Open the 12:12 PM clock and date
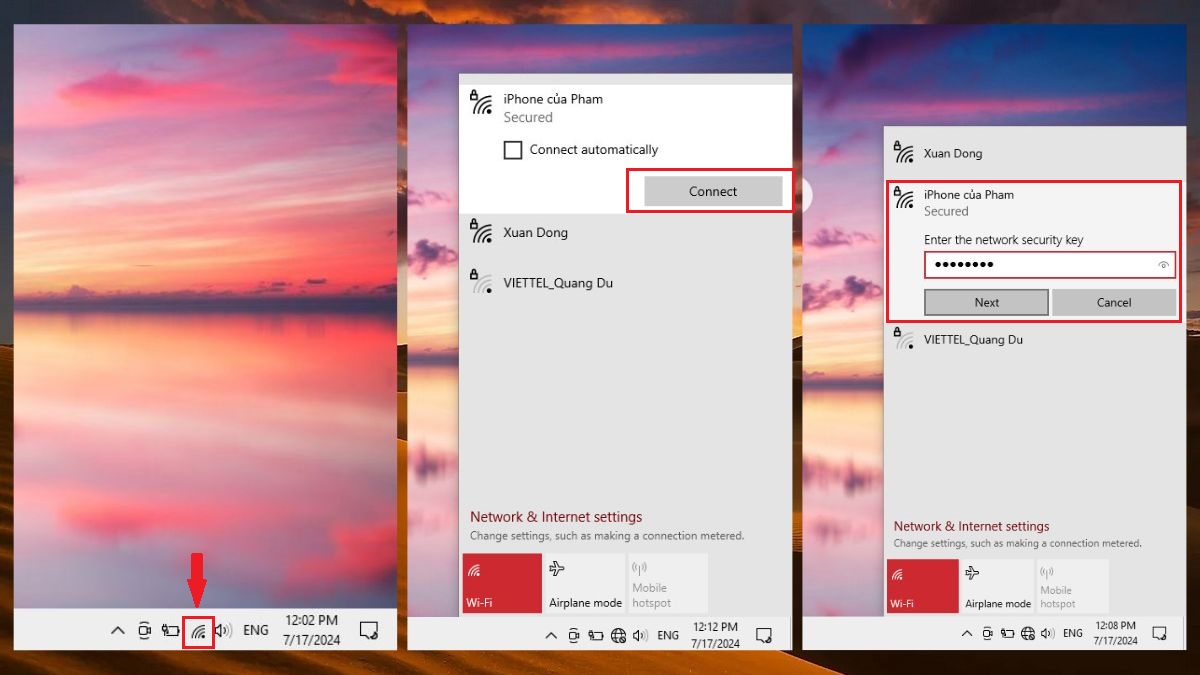This screenshot has height=675, width=1200. click(x=715, y=635)
